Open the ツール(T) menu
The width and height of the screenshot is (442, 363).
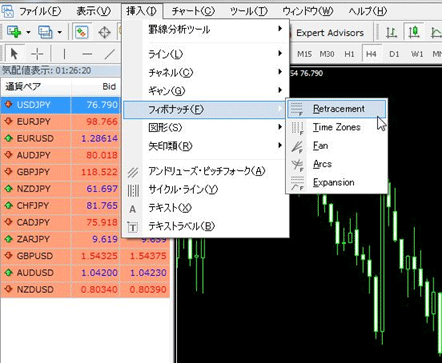tap(249, 11)
